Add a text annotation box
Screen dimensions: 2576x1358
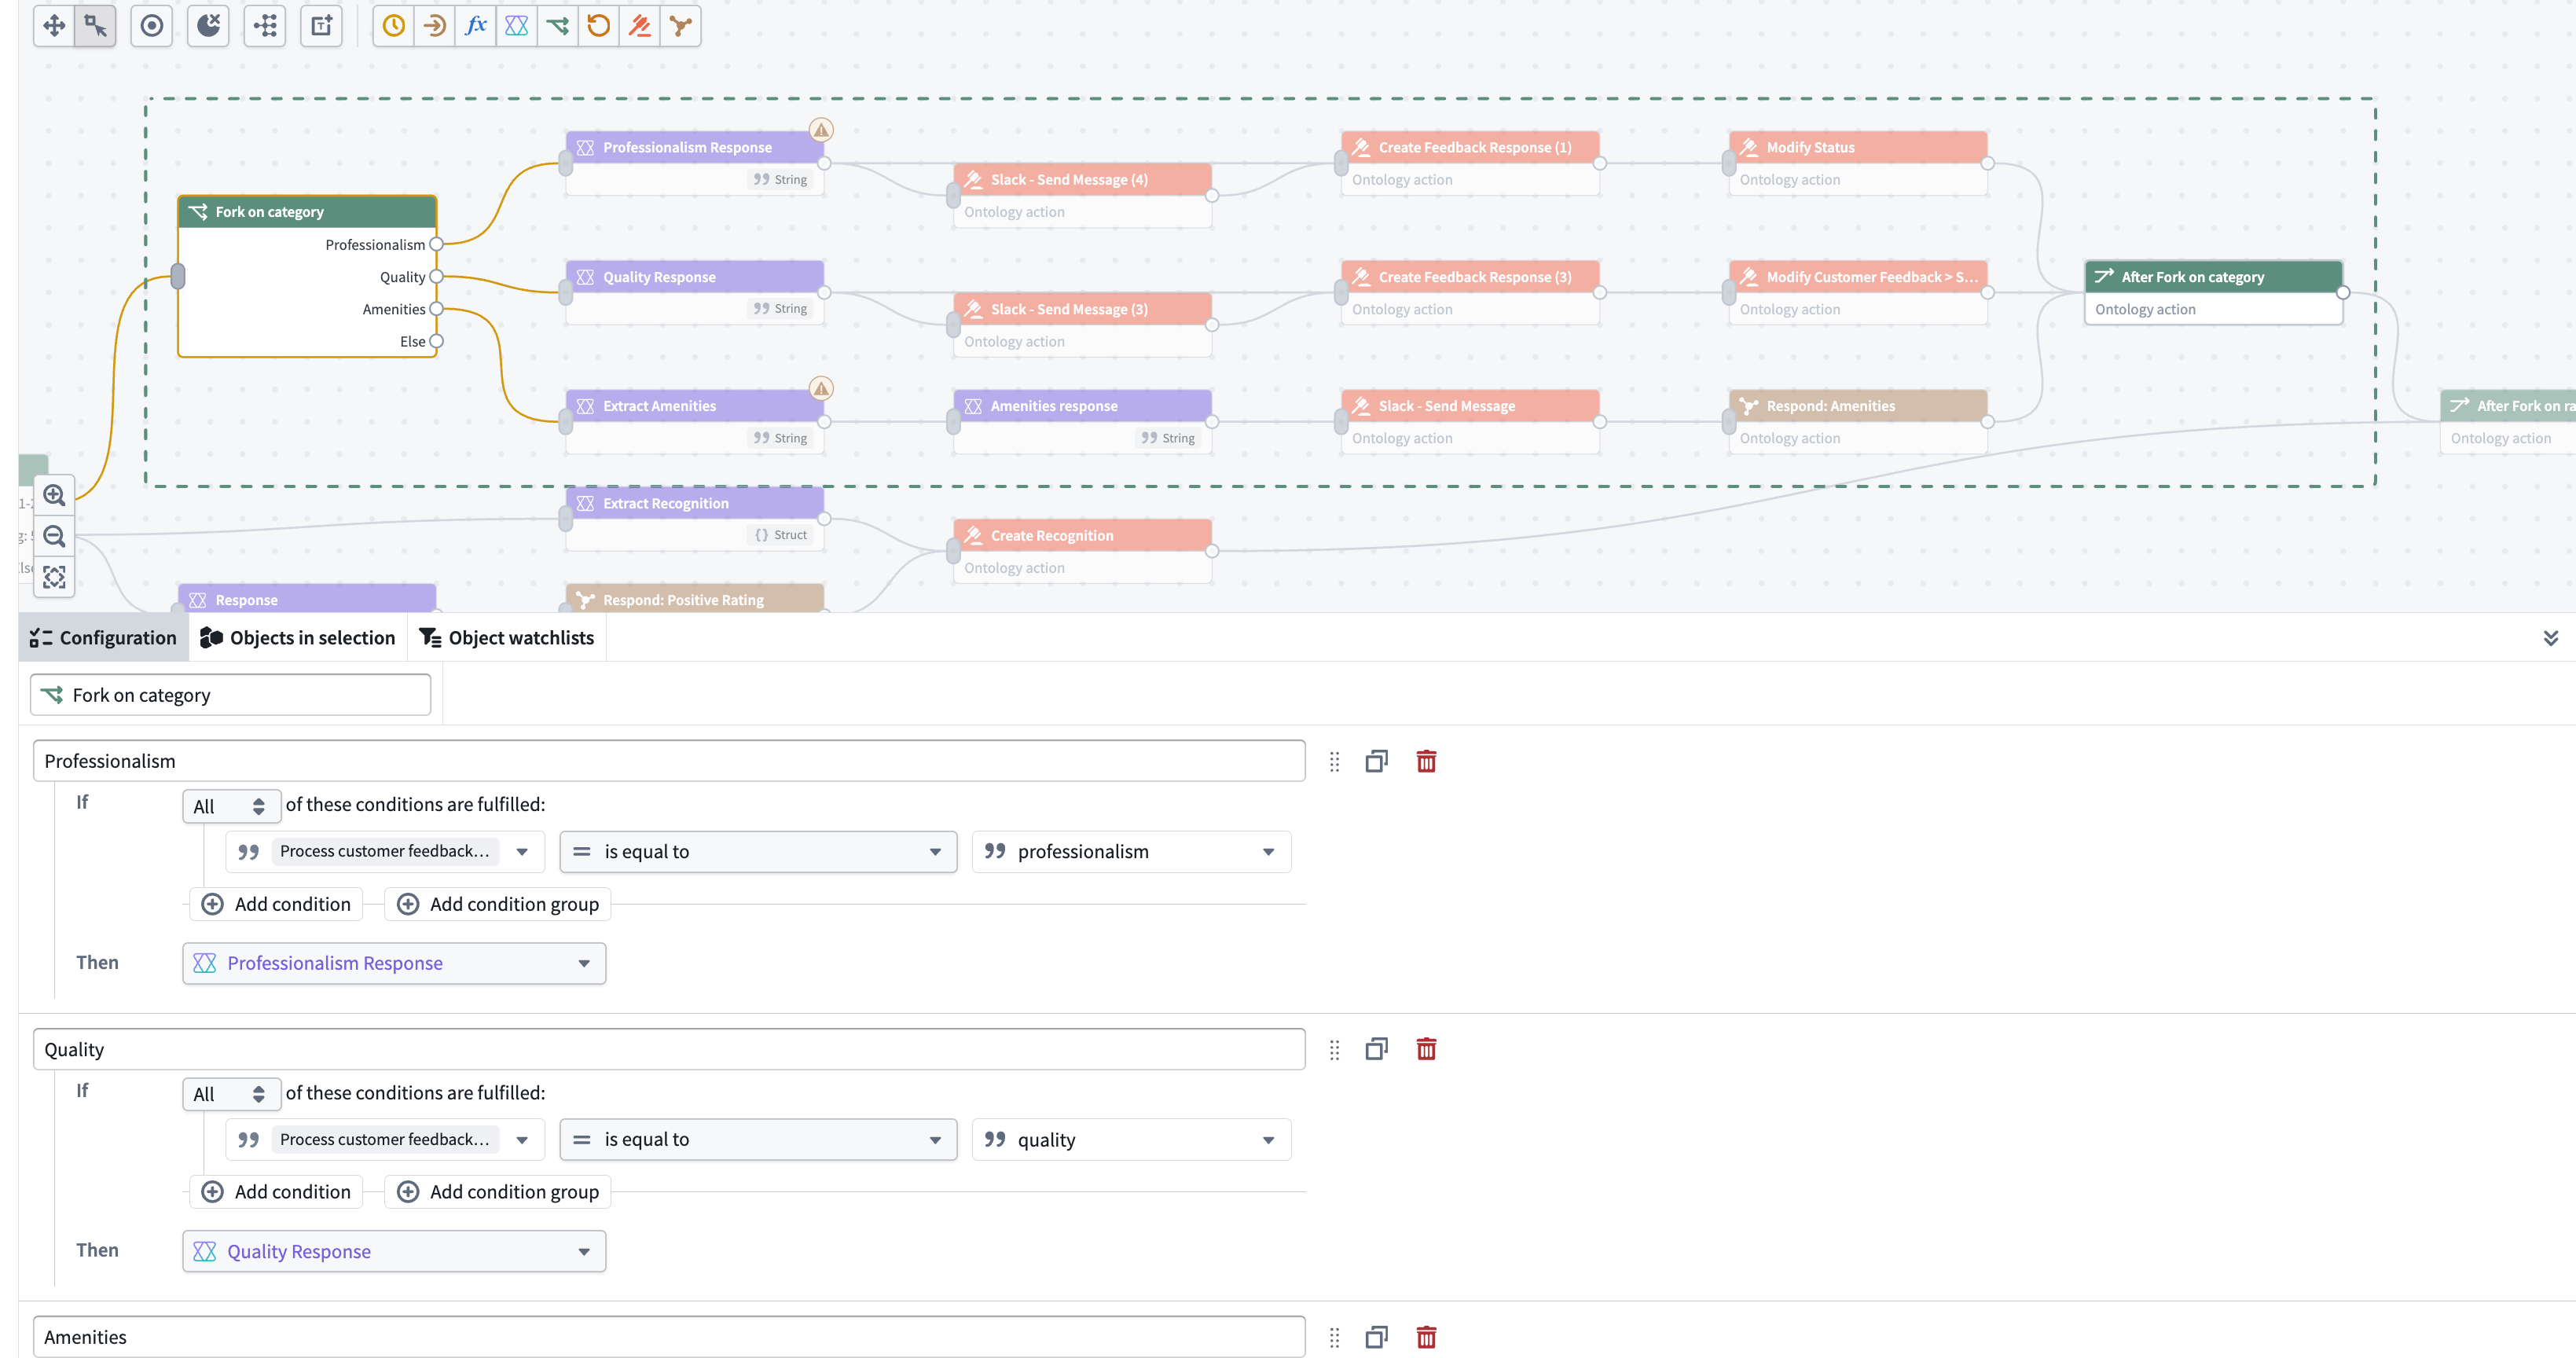point(321,26)
